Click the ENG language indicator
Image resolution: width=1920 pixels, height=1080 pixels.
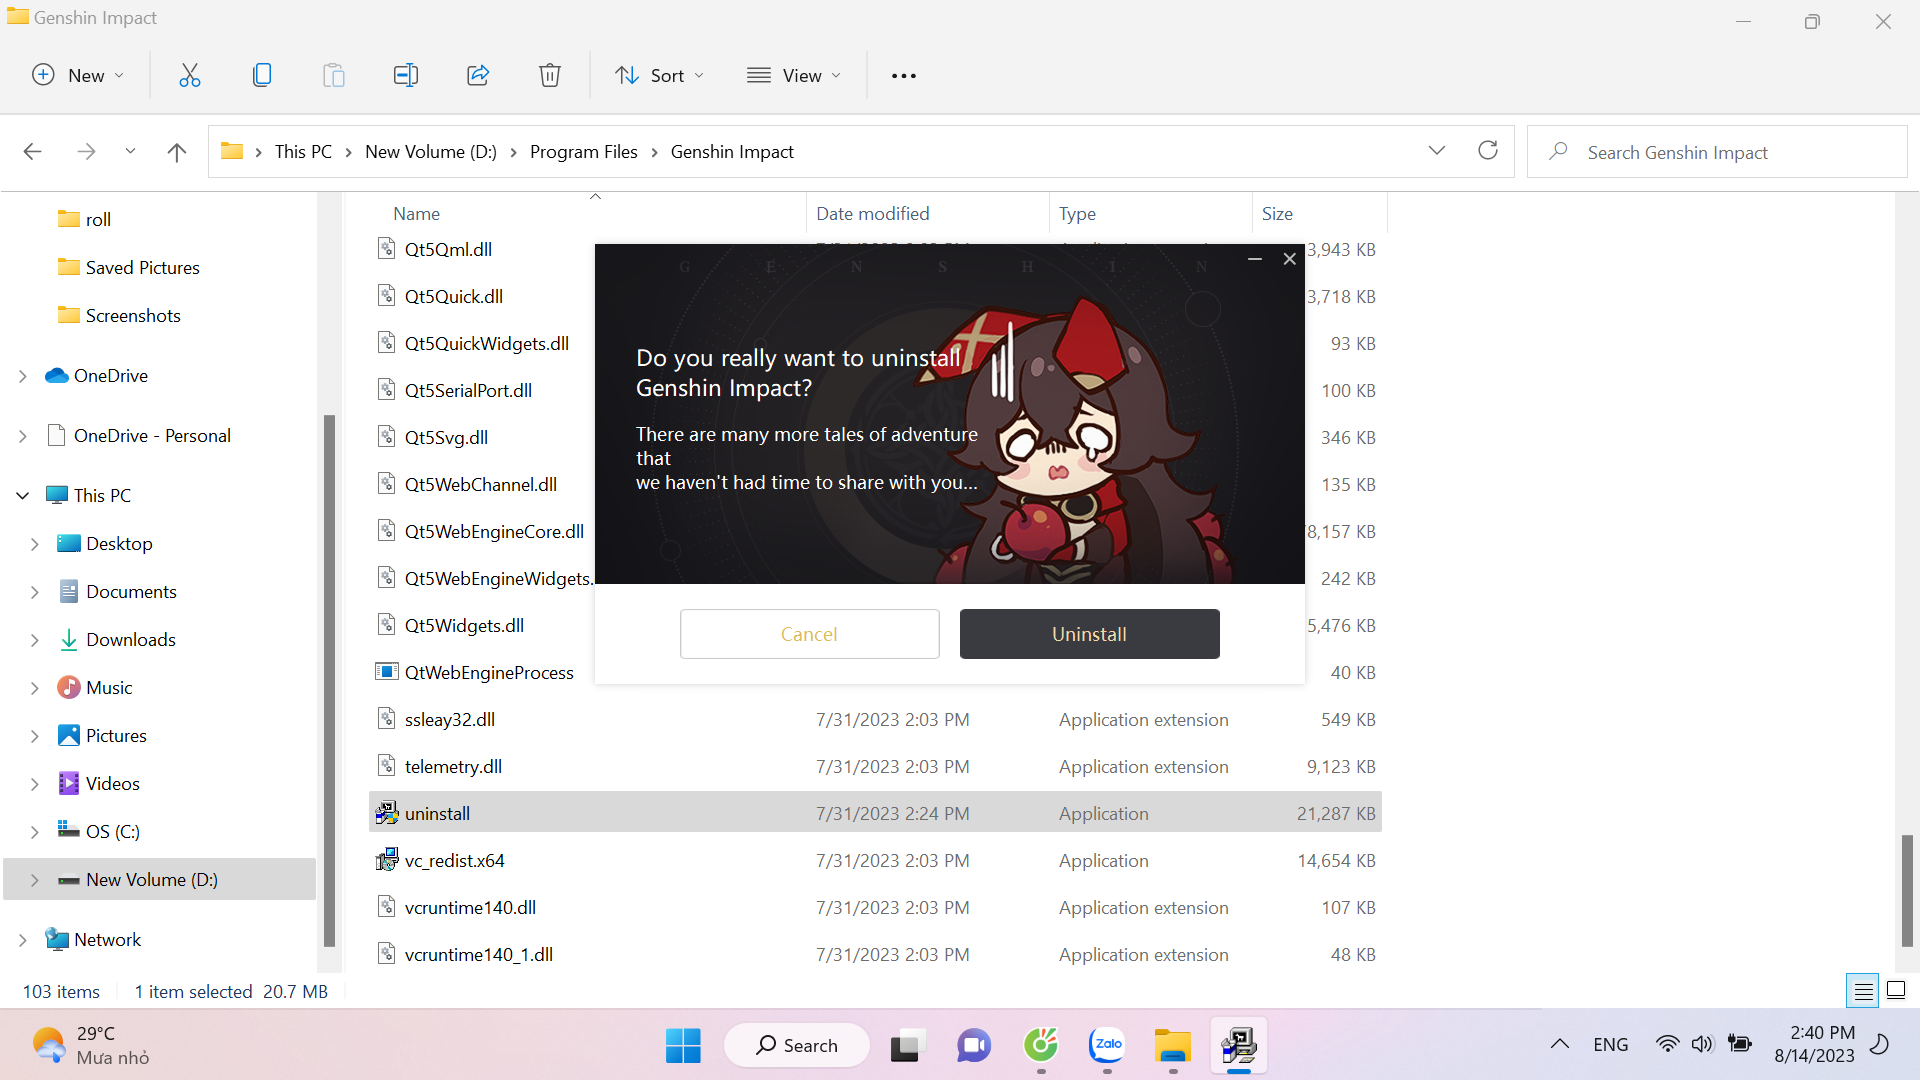tap(1611, 1045)
